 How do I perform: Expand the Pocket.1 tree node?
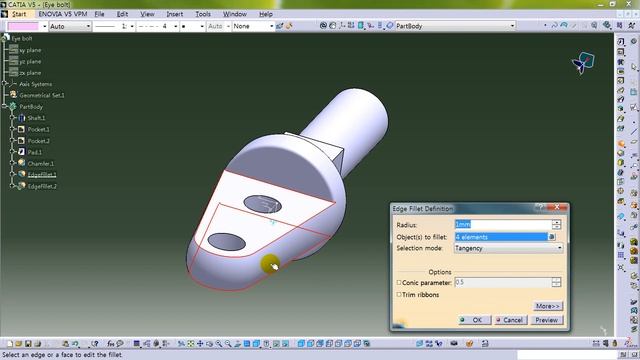click(13, 129)
